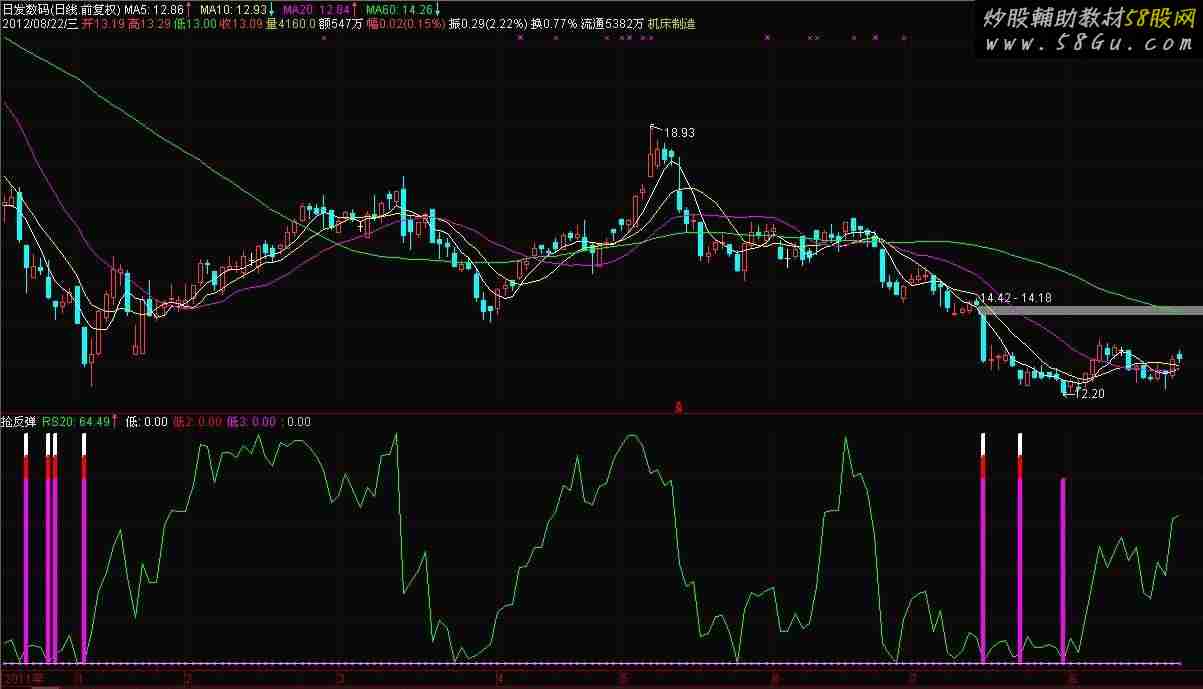Click the red info marker on divider

click(679, 406)
